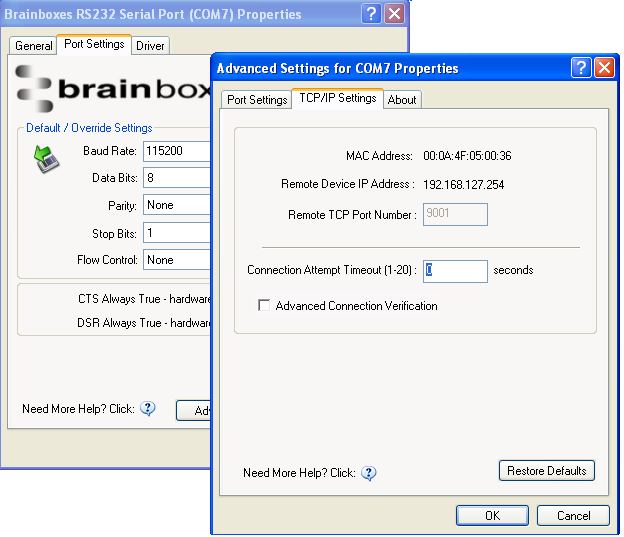This screenshot has height=537, width=624.
Task: Click the MAC address value 00:0A:4F:05:00:36
Action: point(467,156)
